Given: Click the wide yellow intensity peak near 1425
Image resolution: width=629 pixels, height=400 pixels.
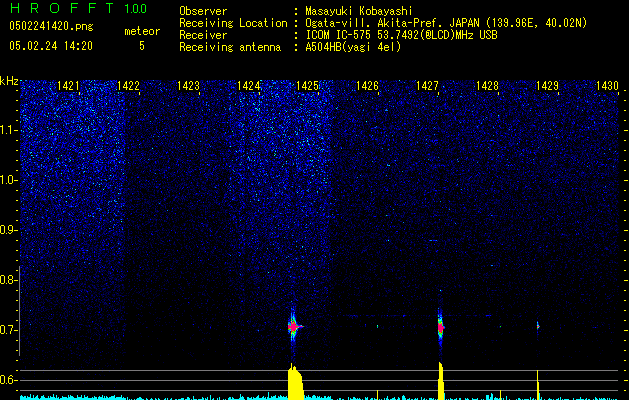Looking at the screenshot, I should 296,382.
